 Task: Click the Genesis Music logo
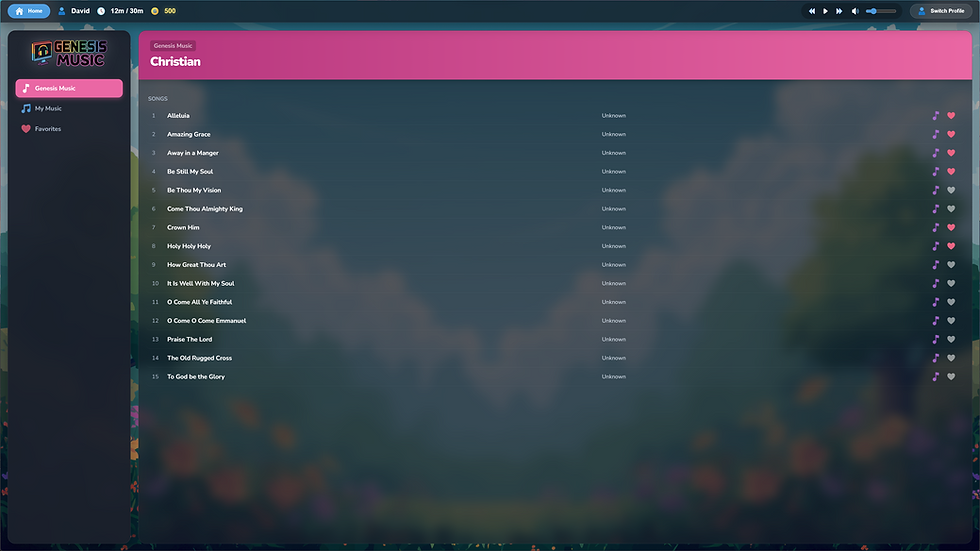coord(69,53)
